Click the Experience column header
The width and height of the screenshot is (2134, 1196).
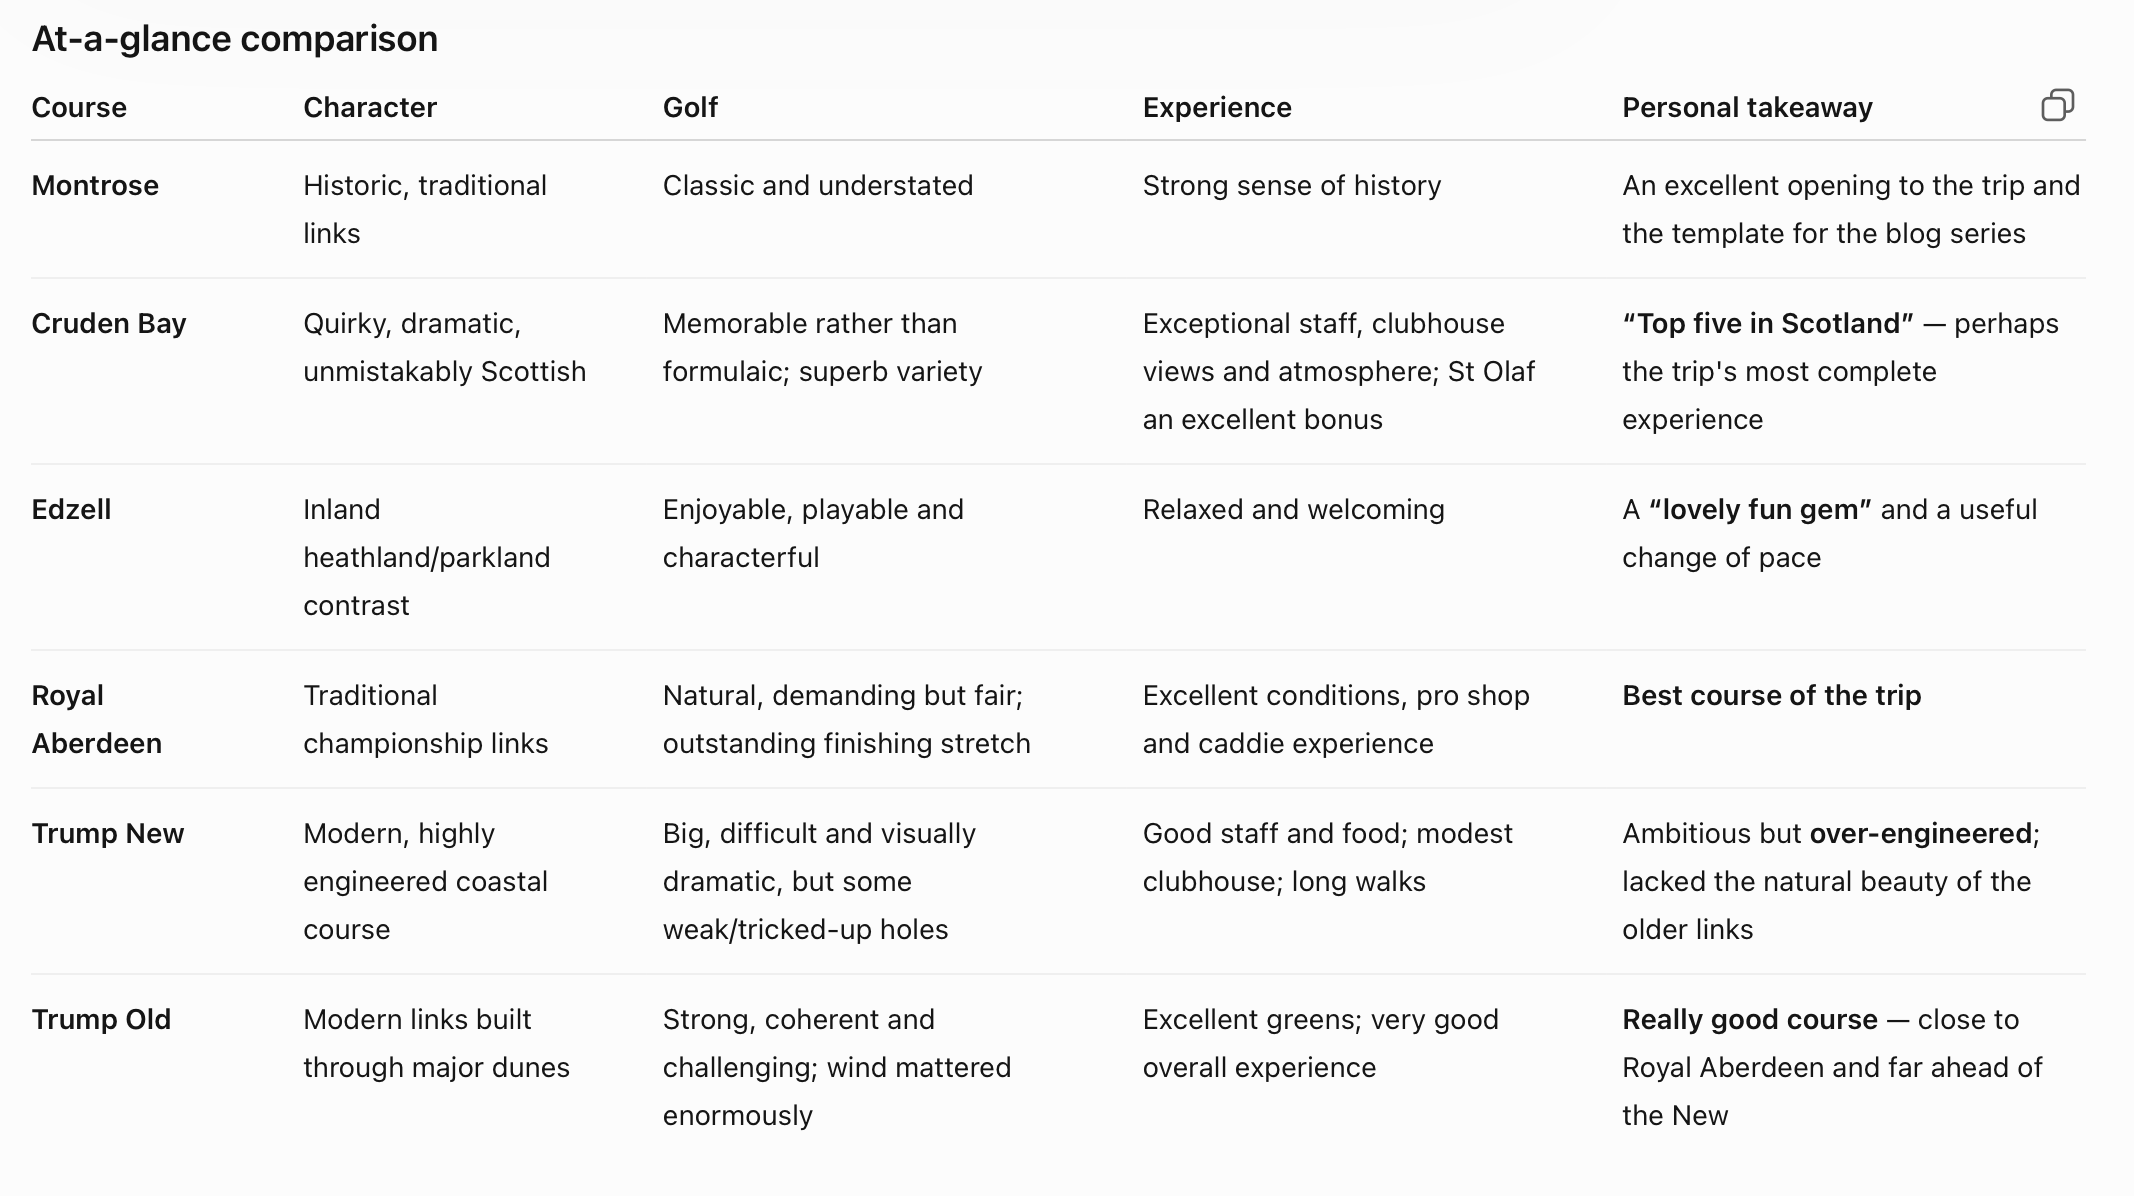click(1217, 108)
